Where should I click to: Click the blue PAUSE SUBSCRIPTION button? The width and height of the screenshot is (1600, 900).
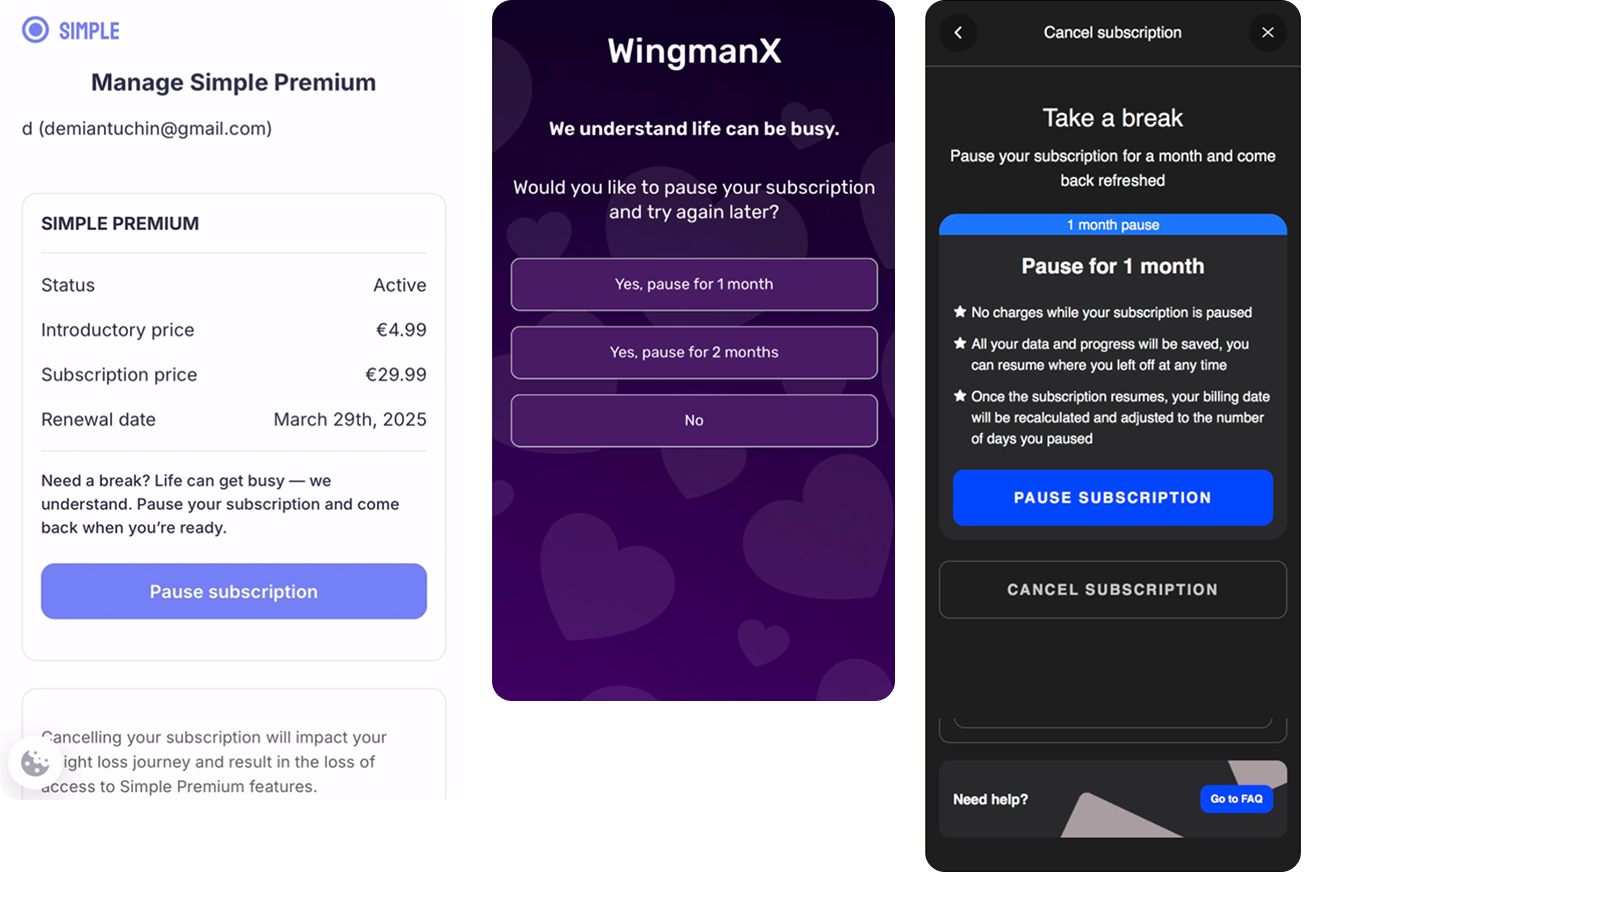click(x=1113, y=497)
